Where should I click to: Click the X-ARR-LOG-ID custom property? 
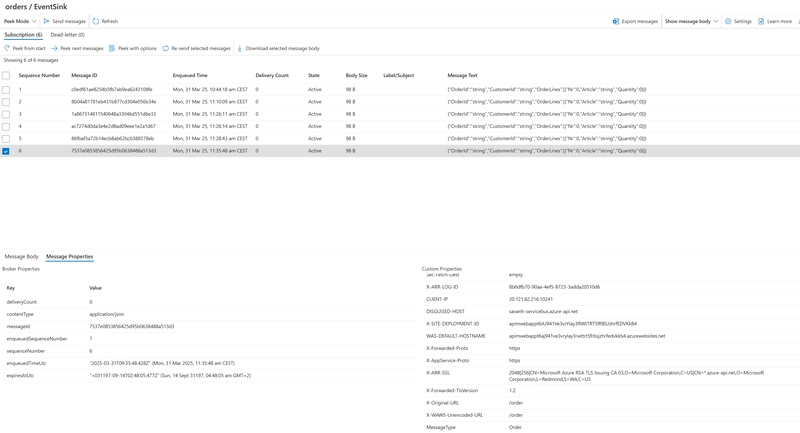[x=442, y=287]
